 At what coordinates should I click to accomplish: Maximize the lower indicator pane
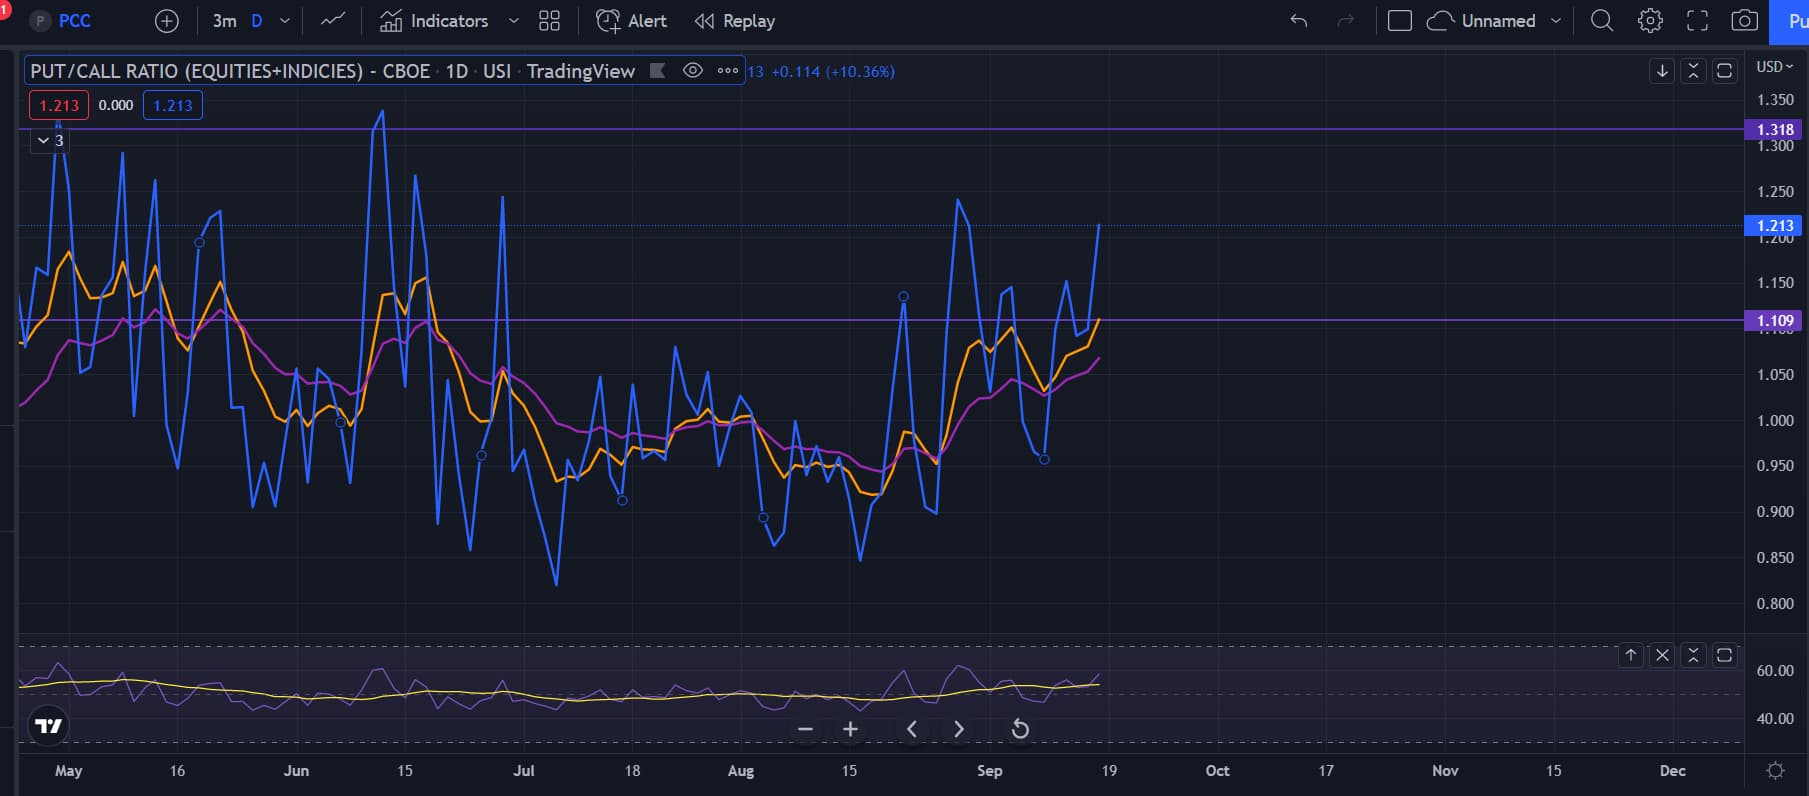tap(1725, 655)
